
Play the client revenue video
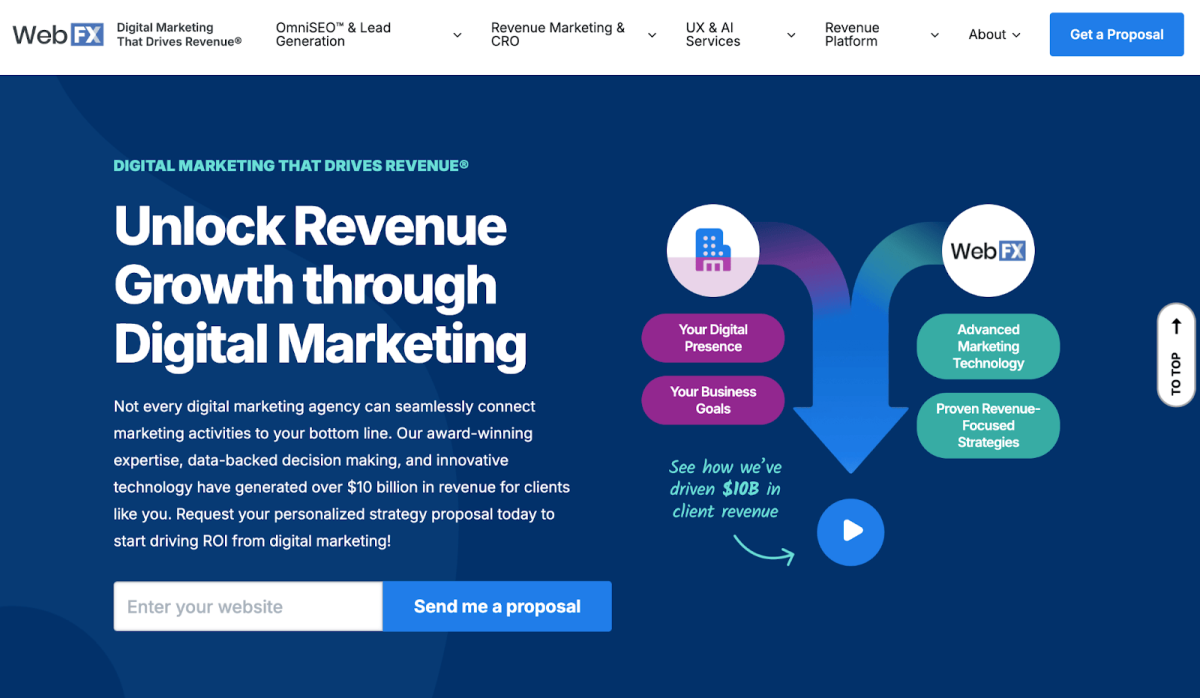pyautogui.click(x=850, y=531)
